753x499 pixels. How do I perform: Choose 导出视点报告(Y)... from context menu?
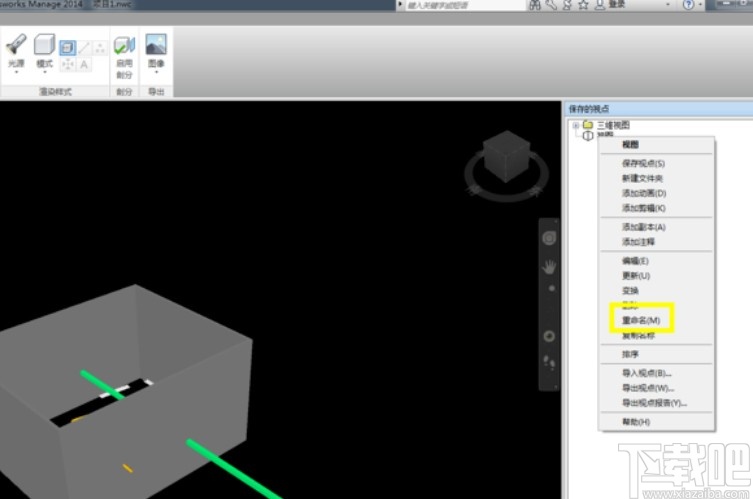[x=655, y=402]
